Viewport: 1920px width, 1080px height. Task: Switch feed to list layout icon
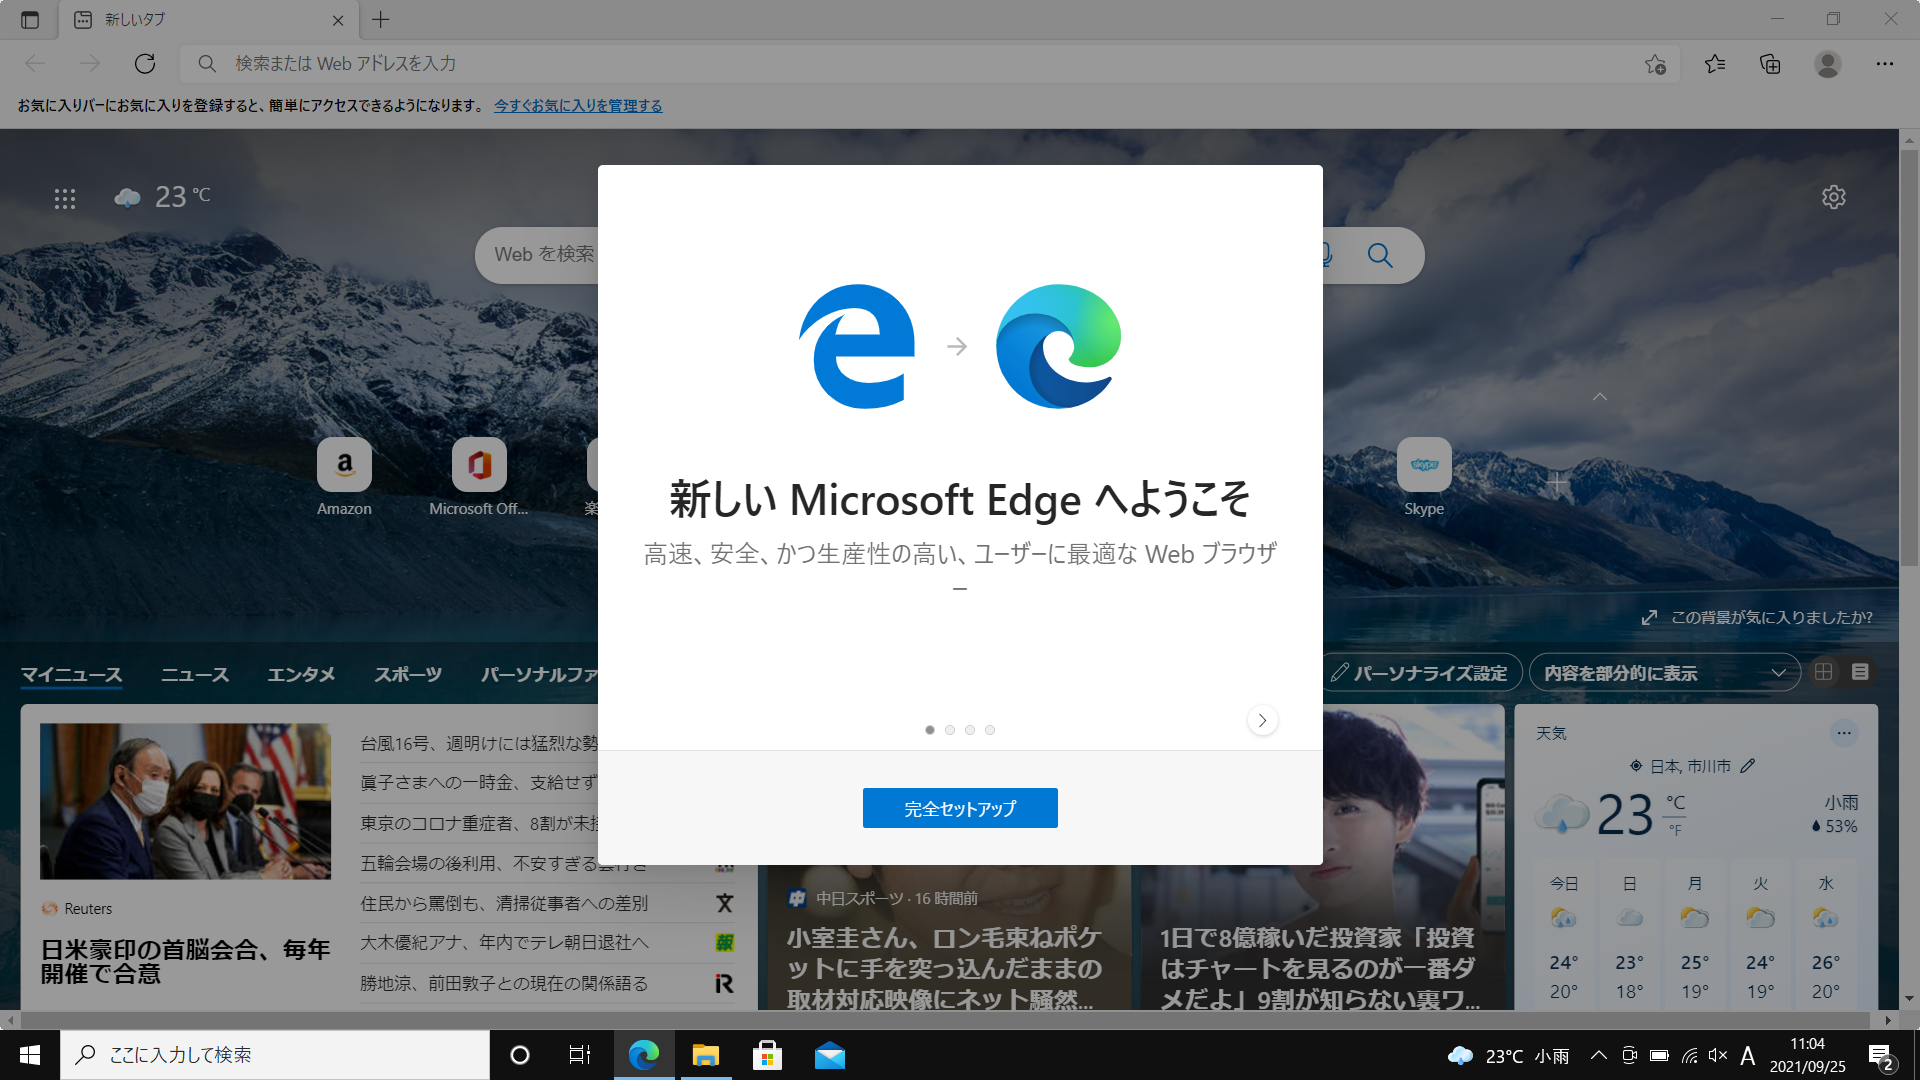[x=1860, y=672]
